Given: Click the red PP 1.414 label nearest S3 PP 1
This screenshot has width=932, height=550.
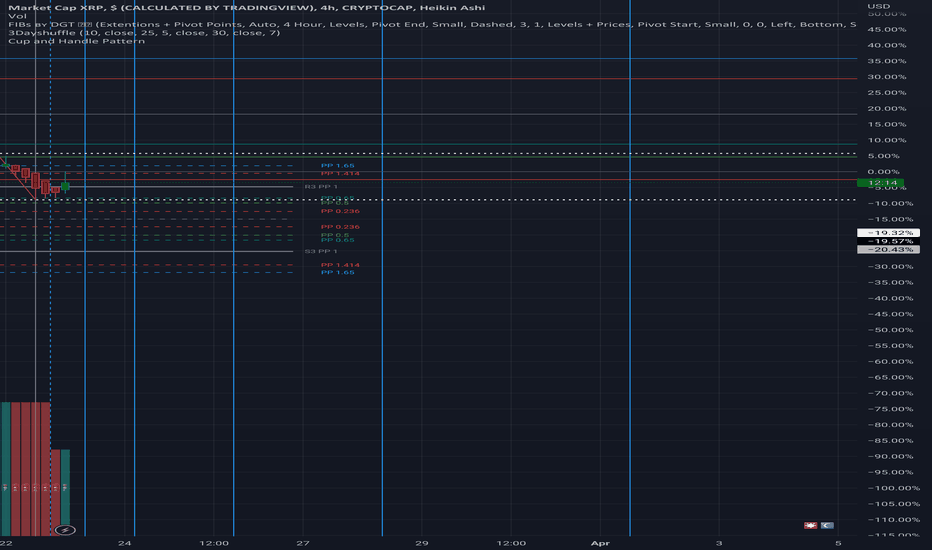Looking at the screenshot, I should (340, 265).
